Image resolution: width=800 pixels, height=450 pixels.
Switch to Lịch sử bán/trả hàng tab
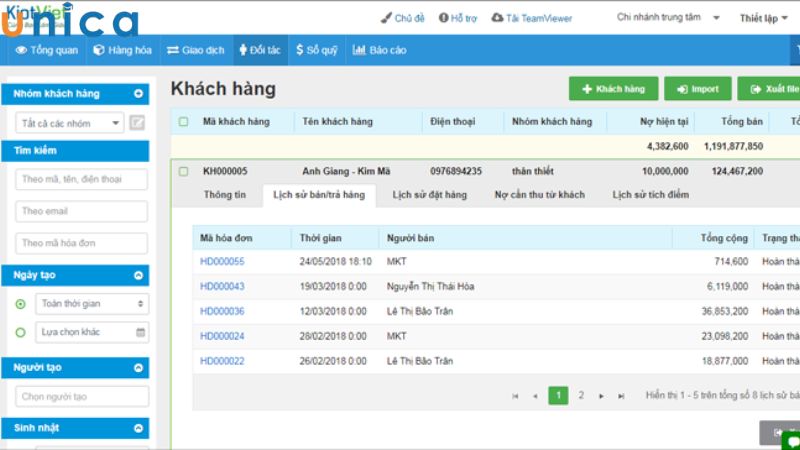tap(319, 195)
